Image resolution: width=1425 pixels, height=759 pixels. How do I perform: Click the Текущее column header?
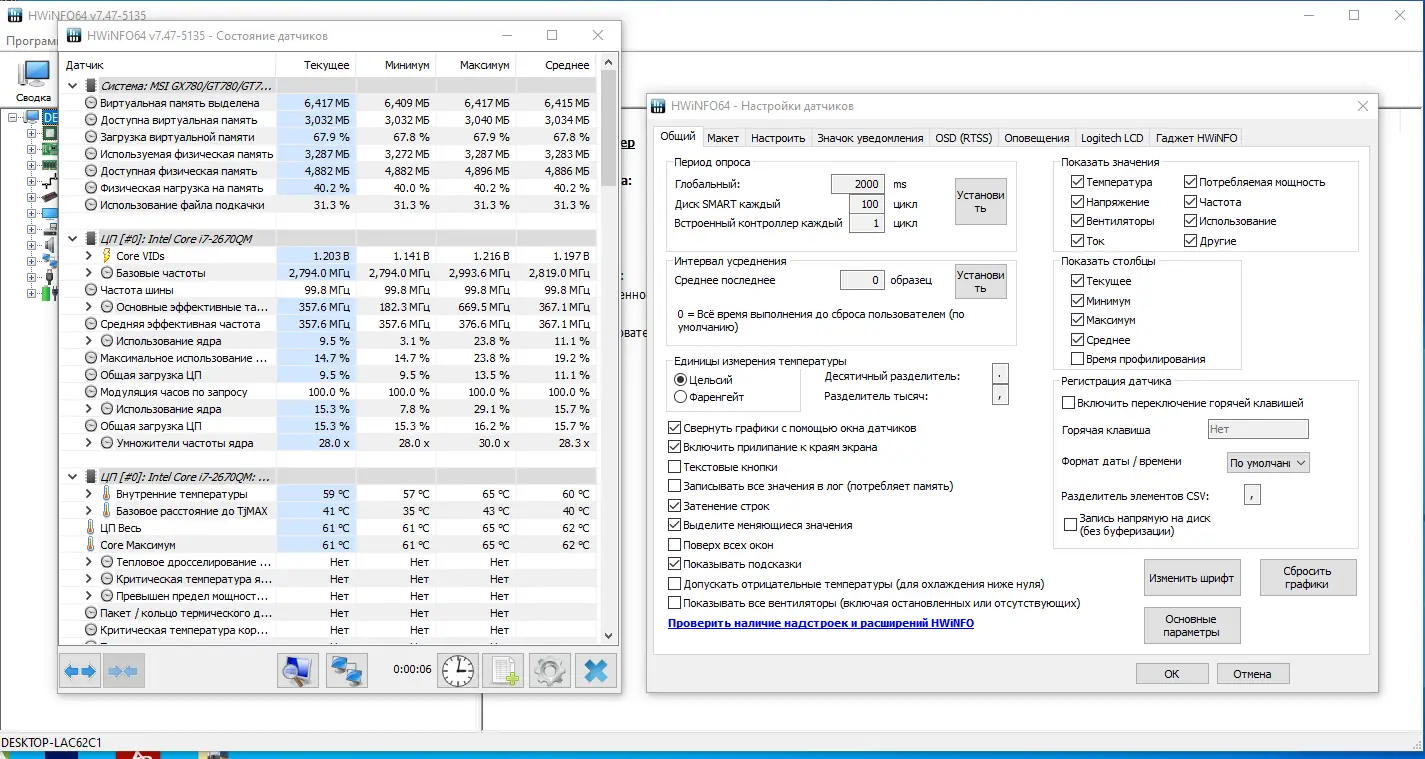(317, 65)
